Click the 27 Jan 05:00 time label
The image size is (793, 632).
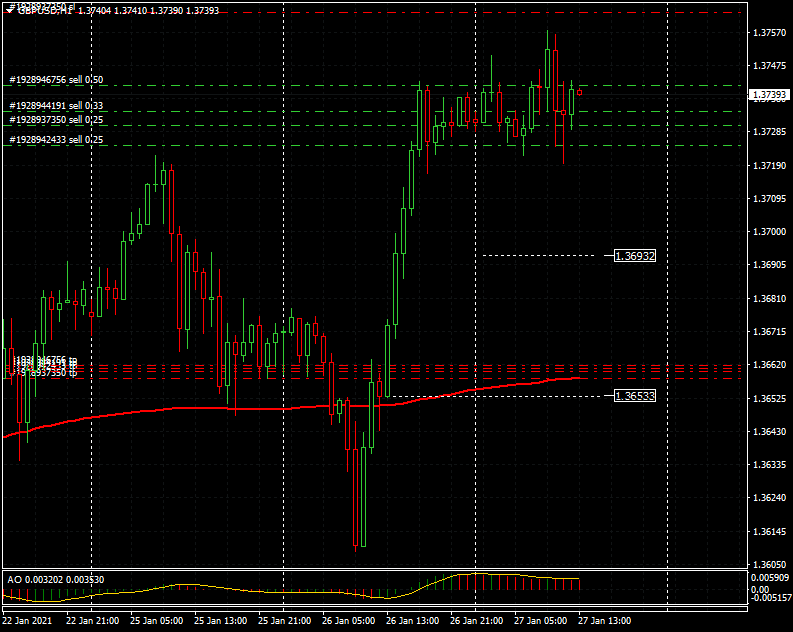click(540, 621)
